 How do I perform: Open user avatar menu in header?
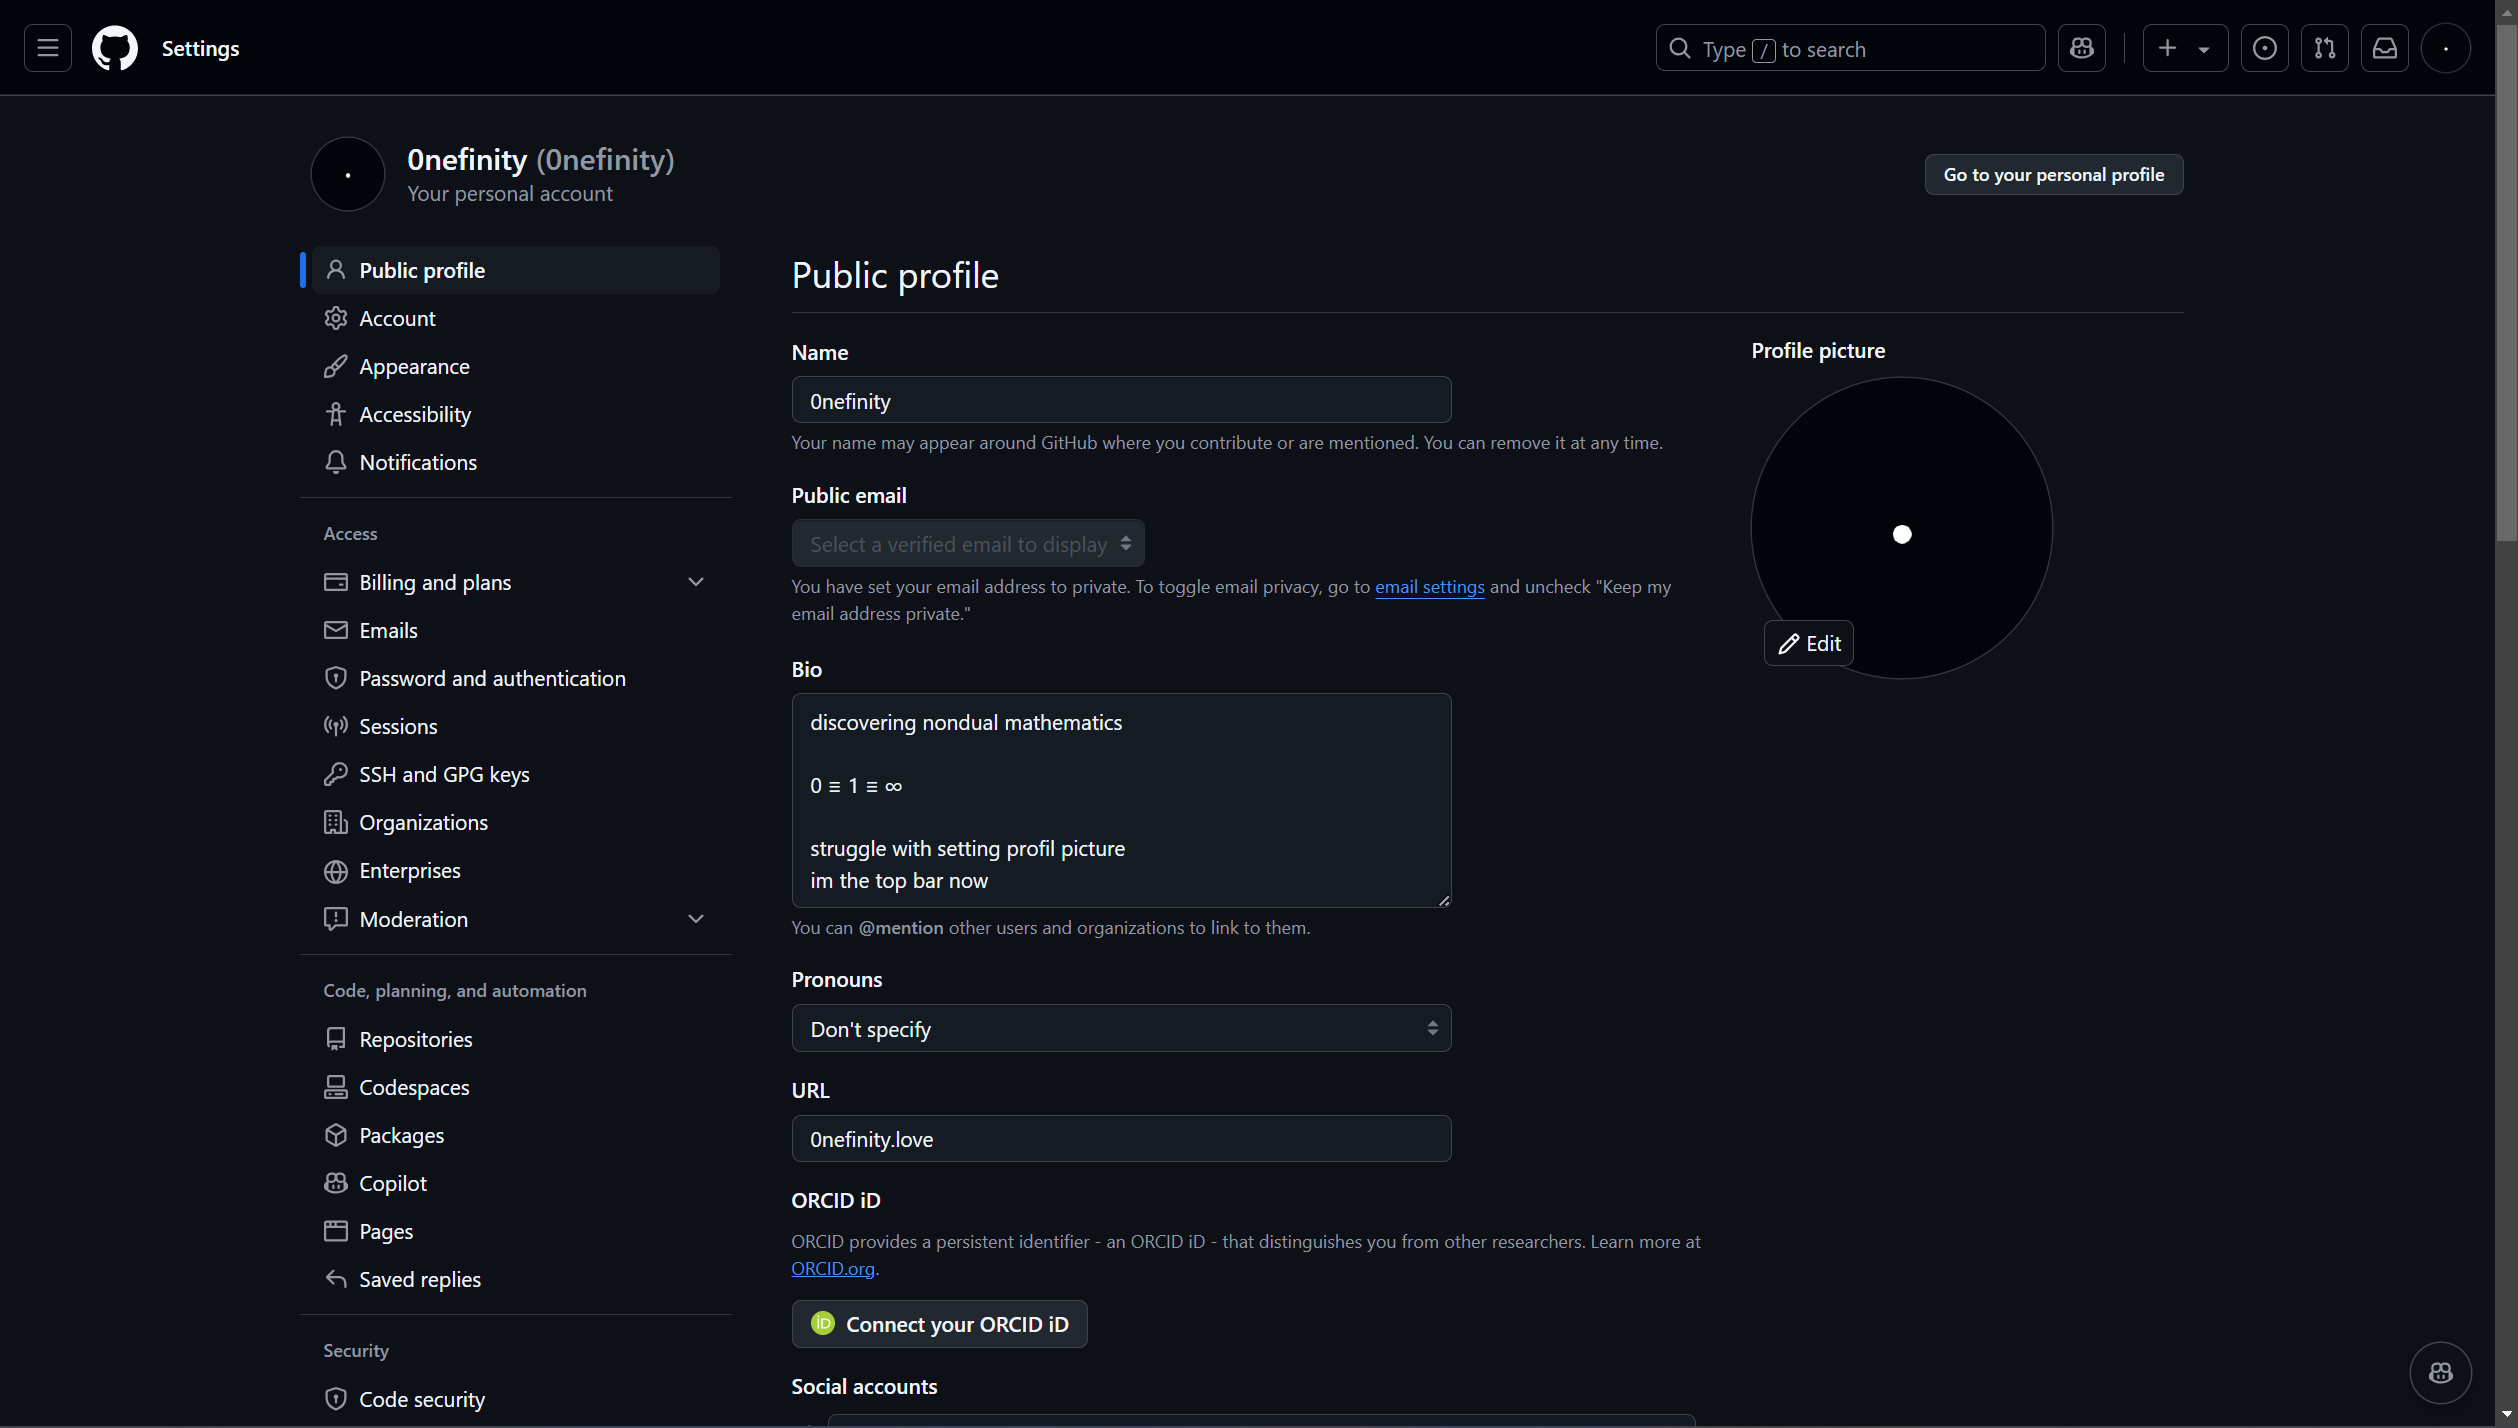pyautogui.click(x=2446, y=48)
